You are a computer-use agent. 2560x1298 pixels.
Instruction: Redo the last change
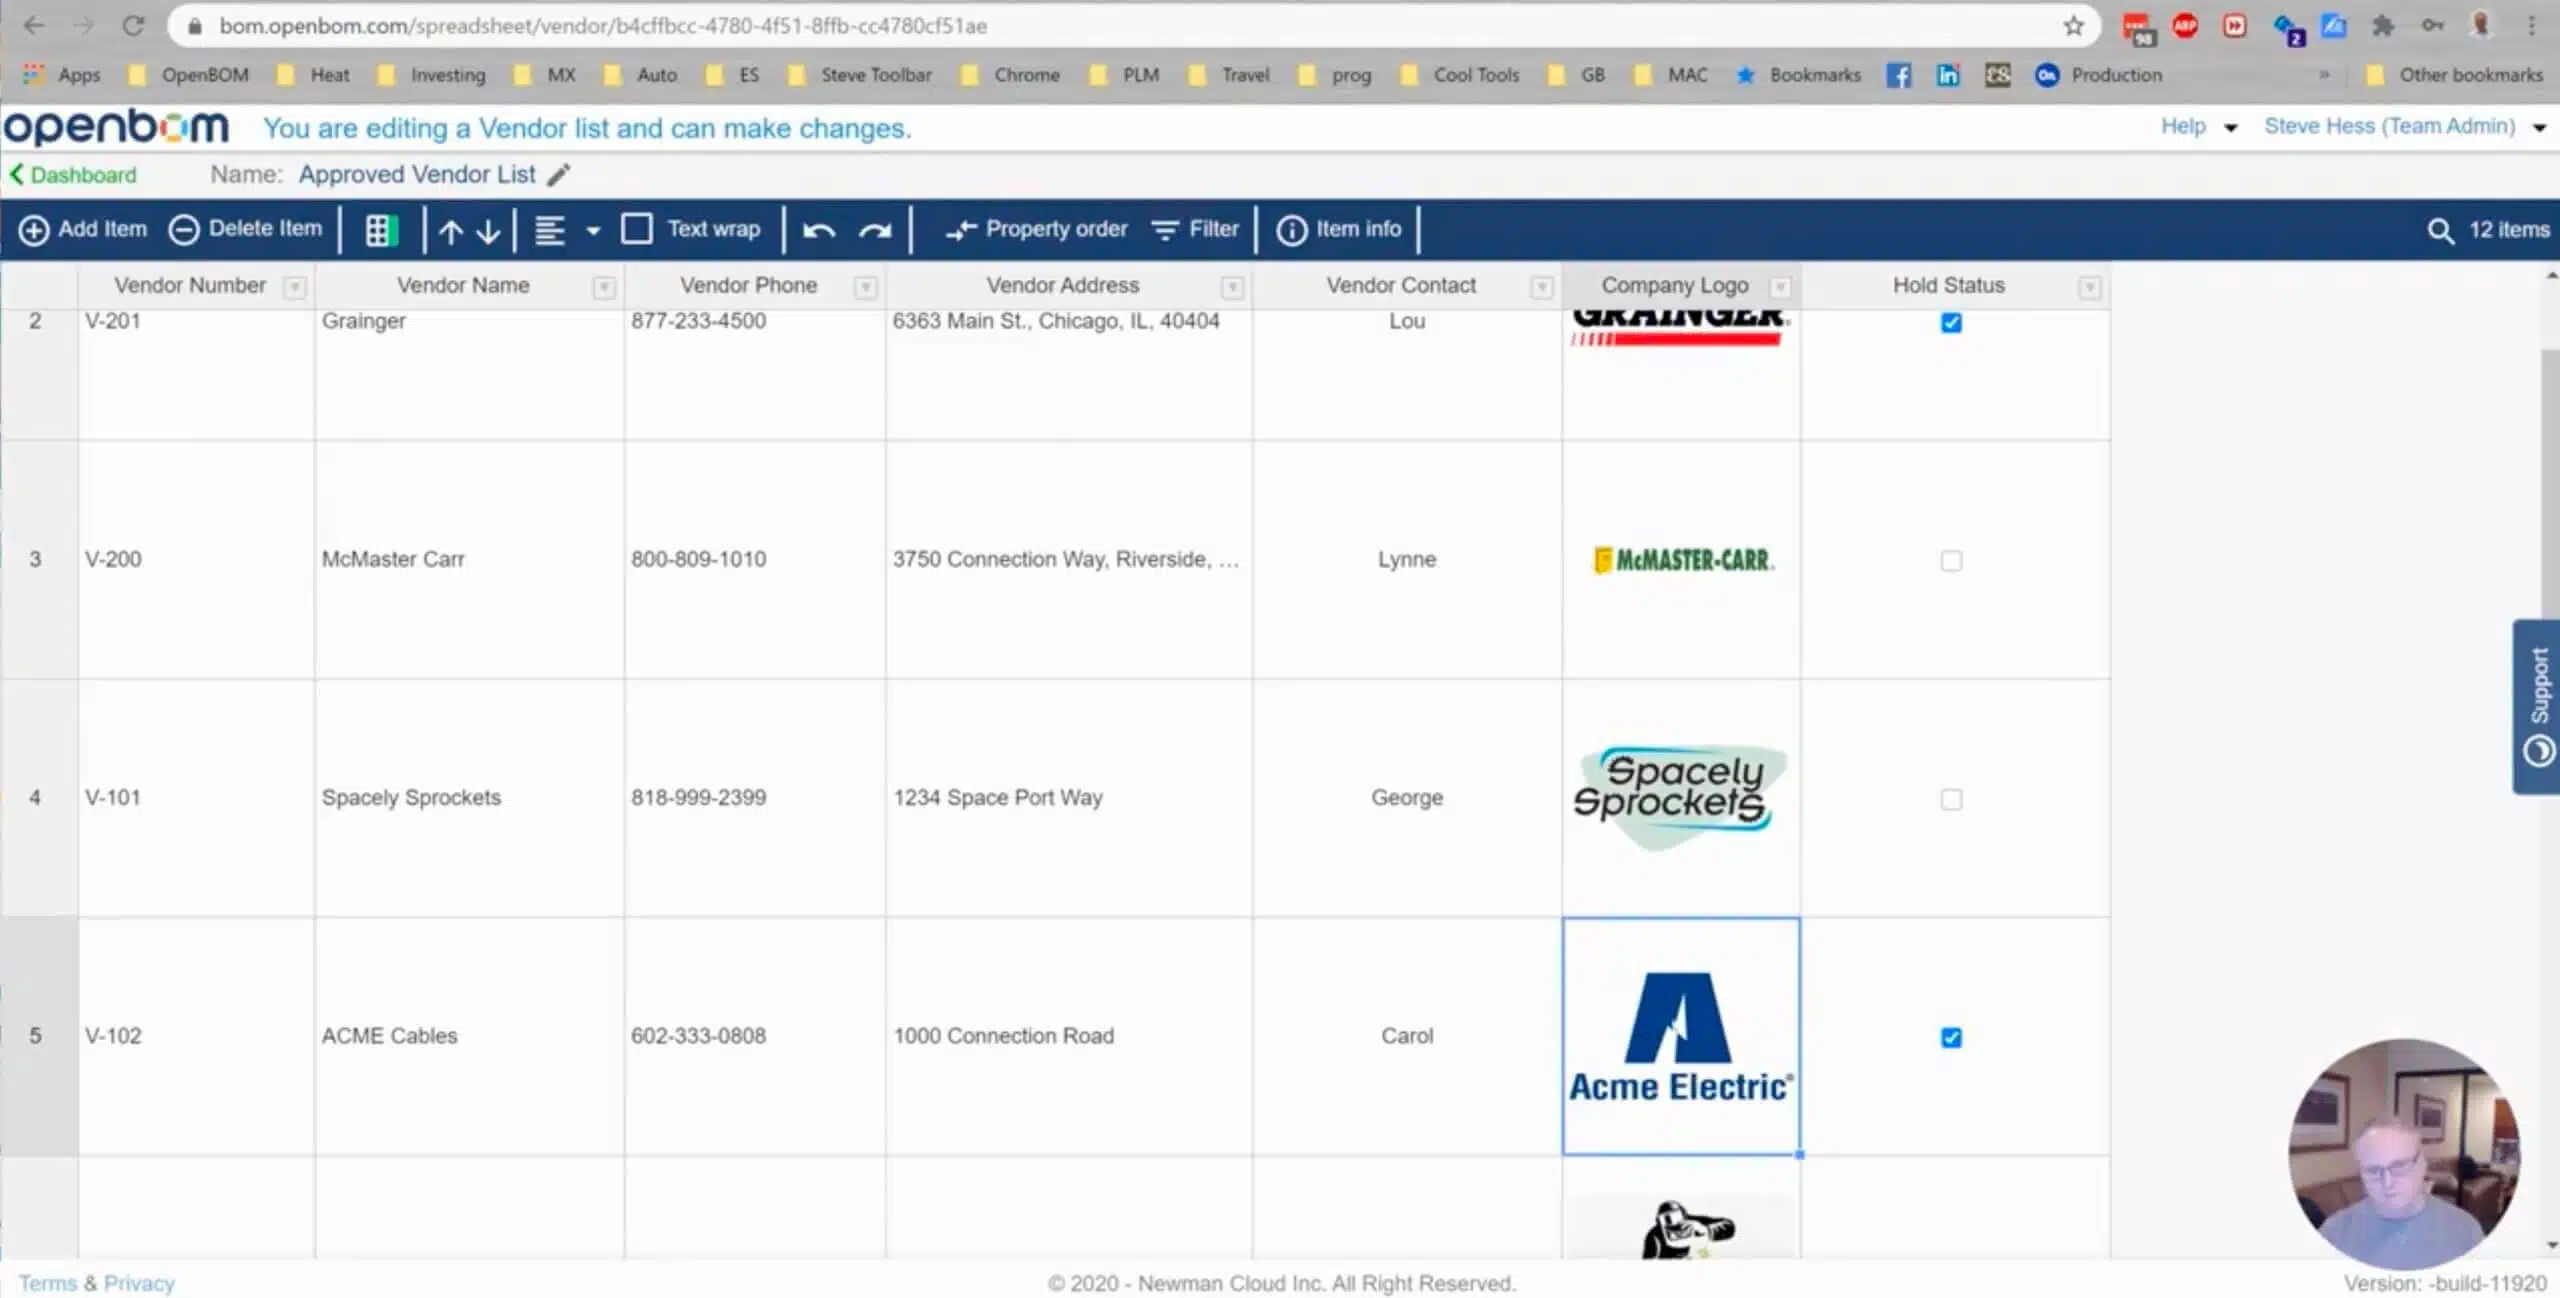(875, 231)
